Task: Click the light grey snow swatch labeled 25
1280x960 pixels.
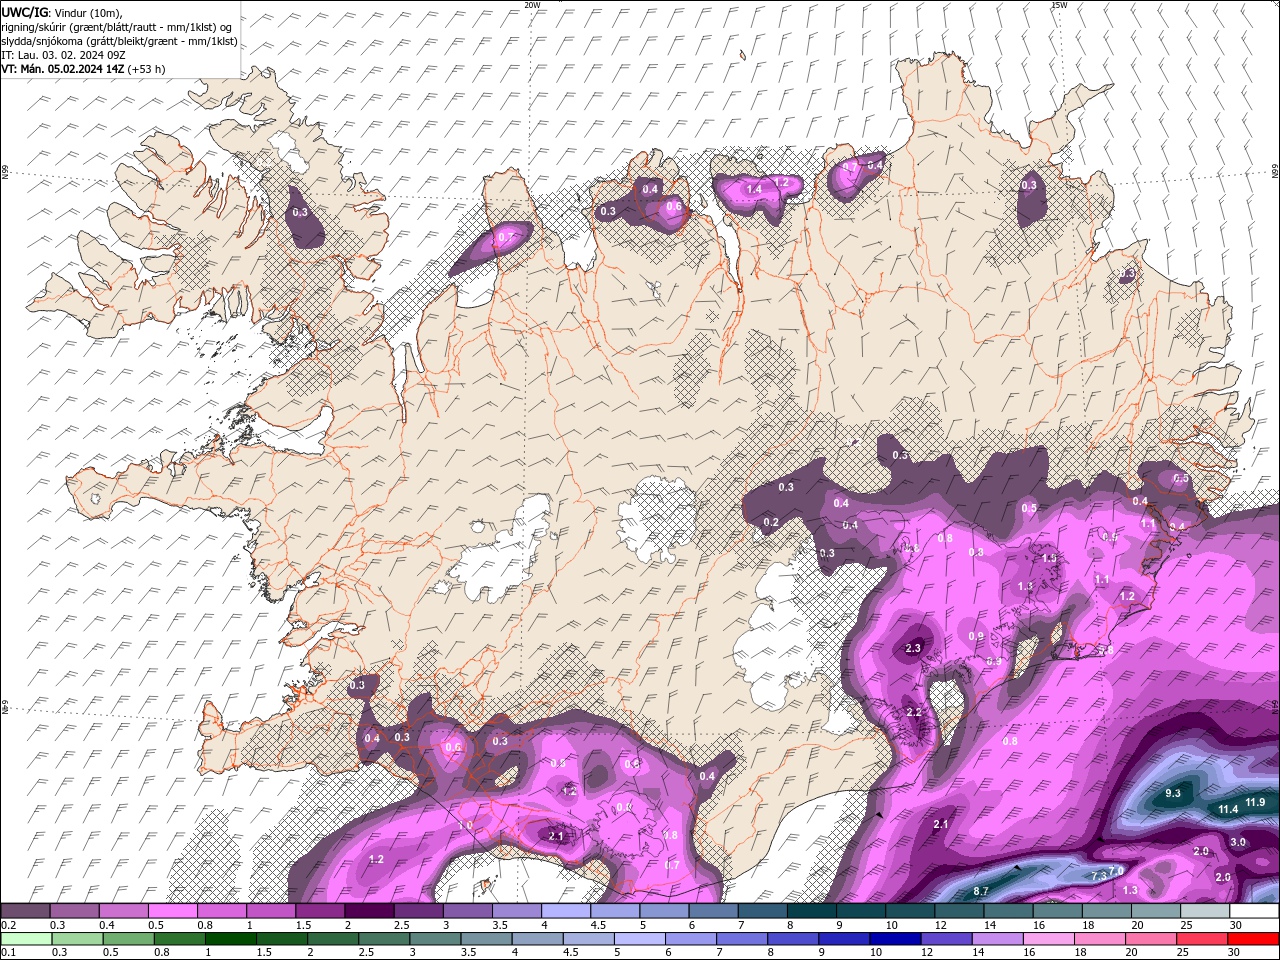Action: coord(1205,911)
